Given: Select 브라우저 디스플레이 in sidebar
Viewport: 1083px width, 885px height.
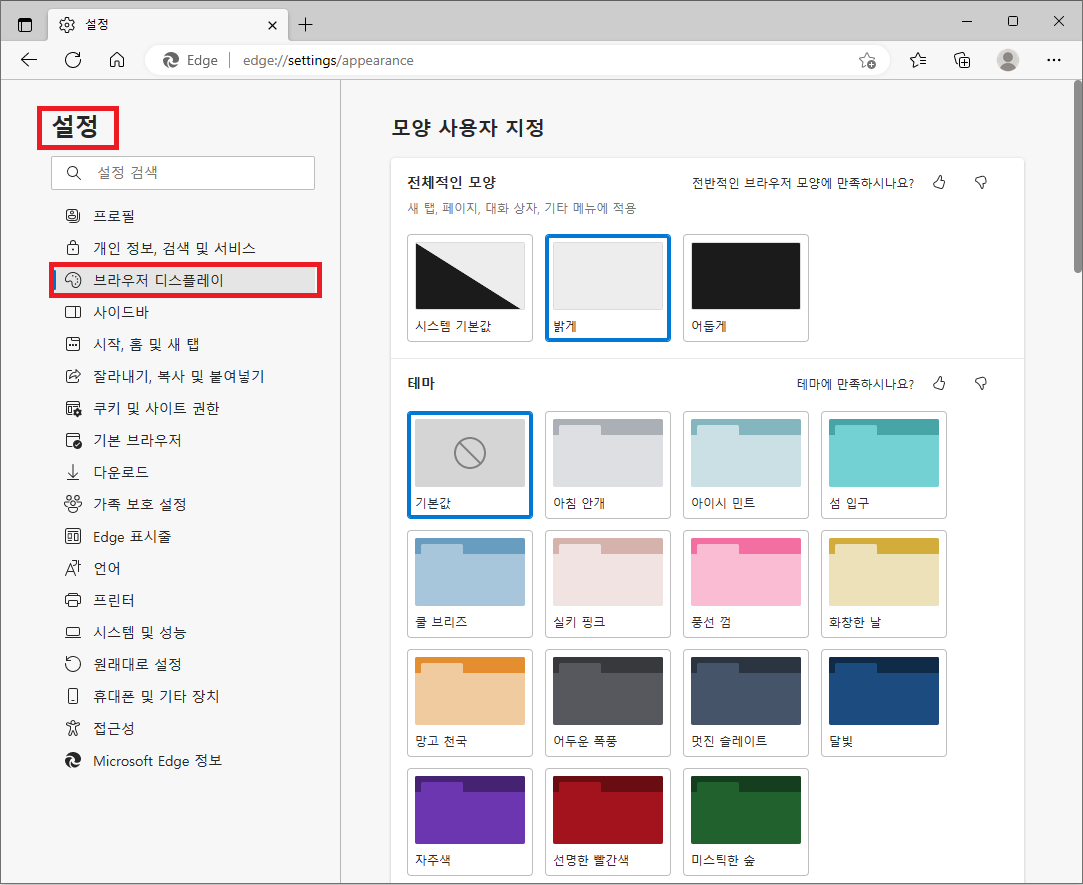Looking at the screenshot, I should pos(184,280).
